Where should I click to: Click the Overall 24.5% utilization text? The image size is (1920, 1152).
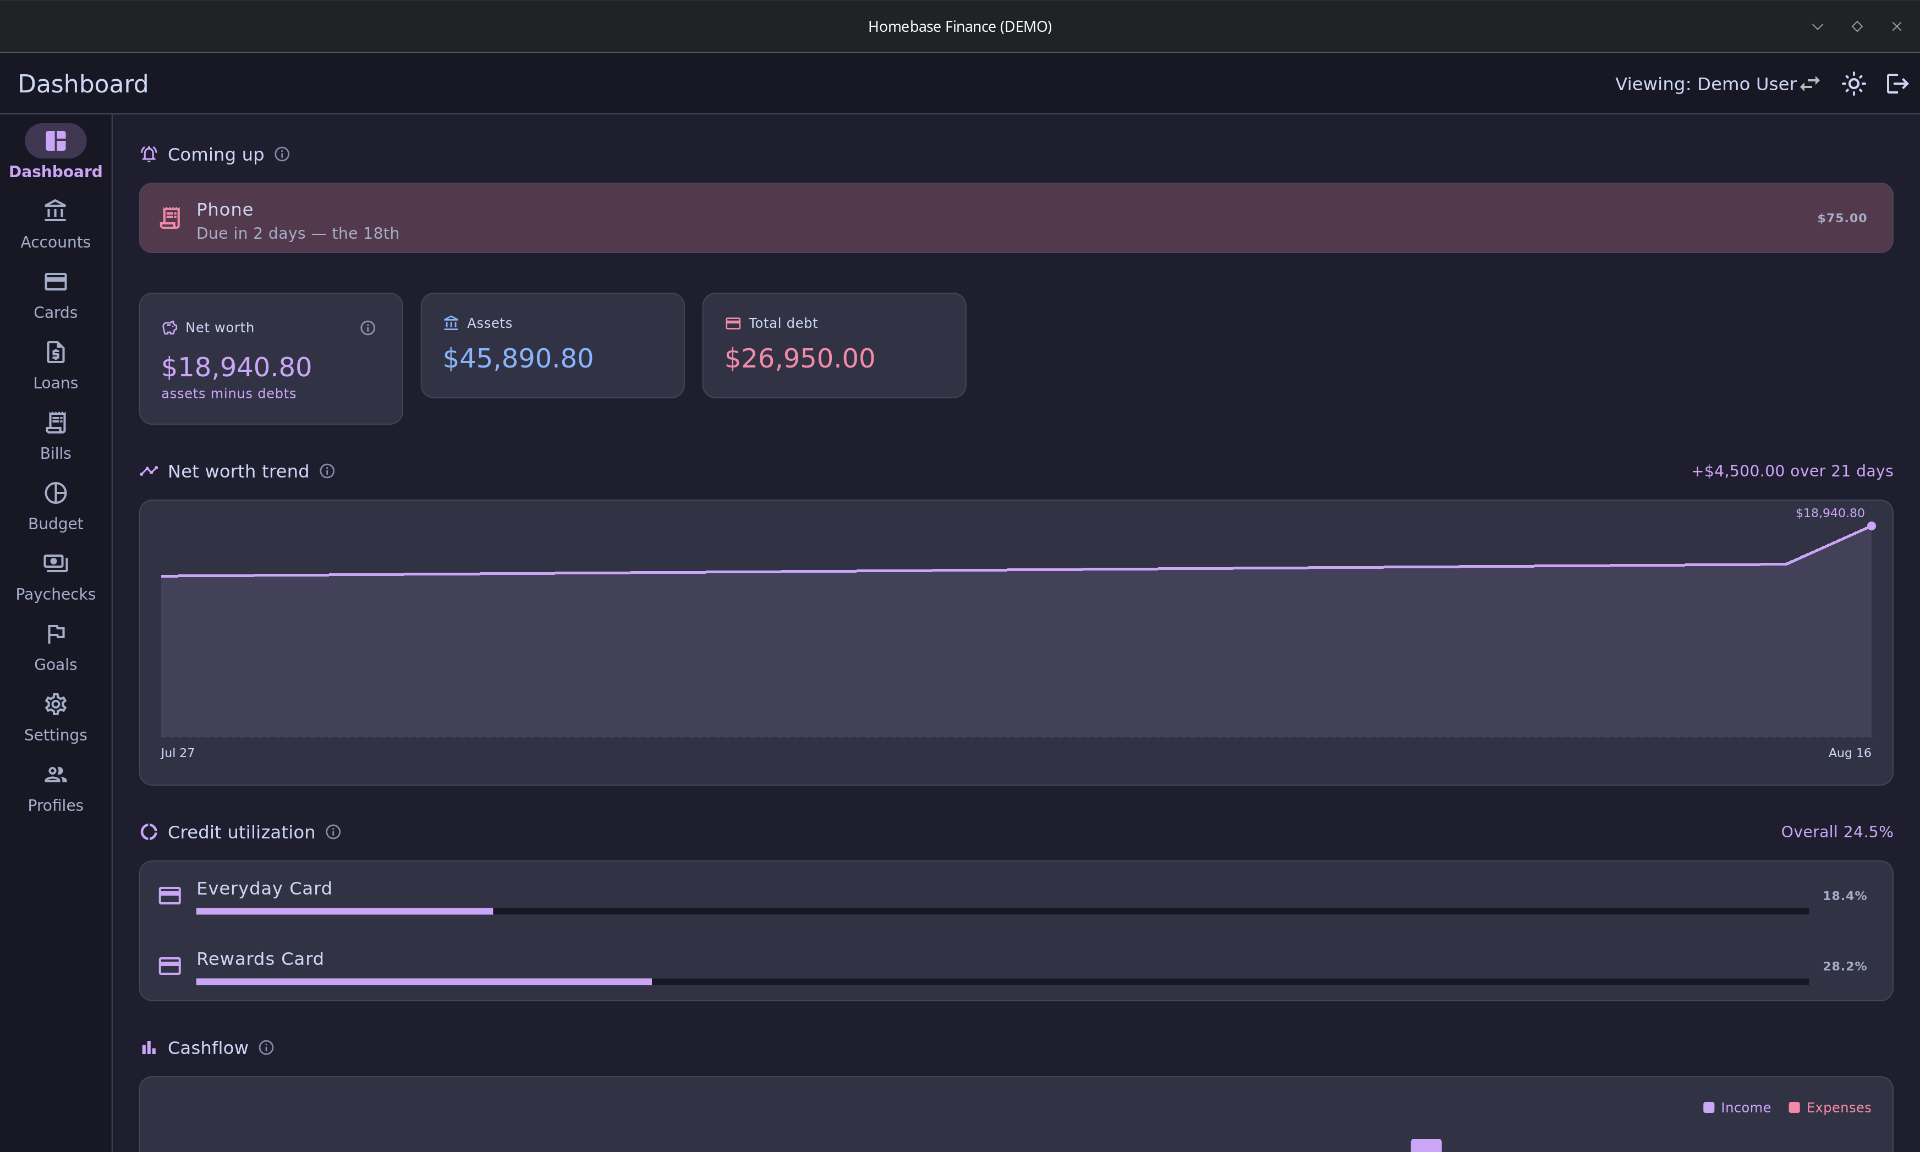tap(1837, 832)
